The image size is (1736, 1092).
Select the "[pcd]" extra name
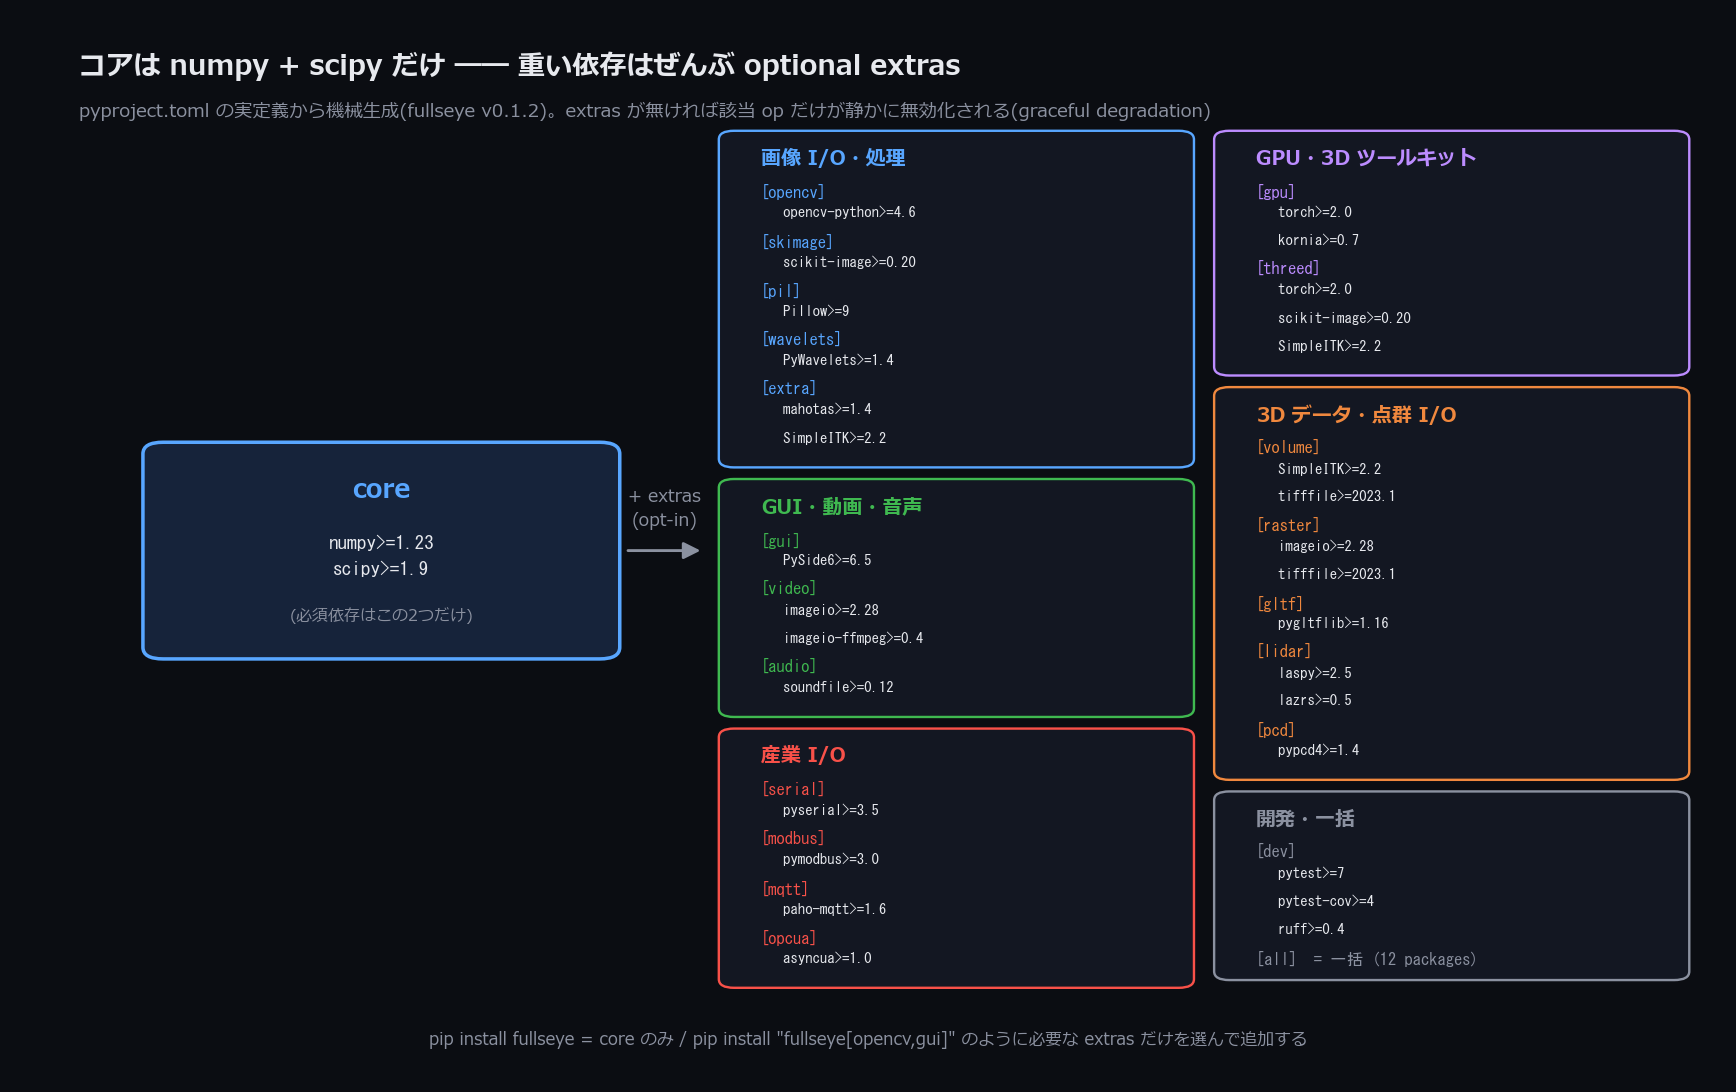click(1276, 730)
